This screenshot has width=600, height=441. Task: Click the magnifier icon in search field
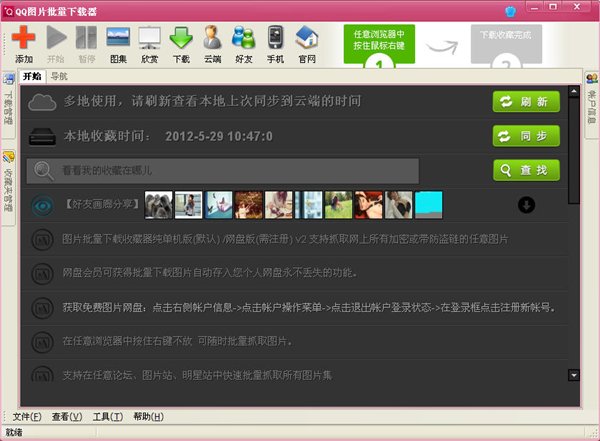[43, 171]
